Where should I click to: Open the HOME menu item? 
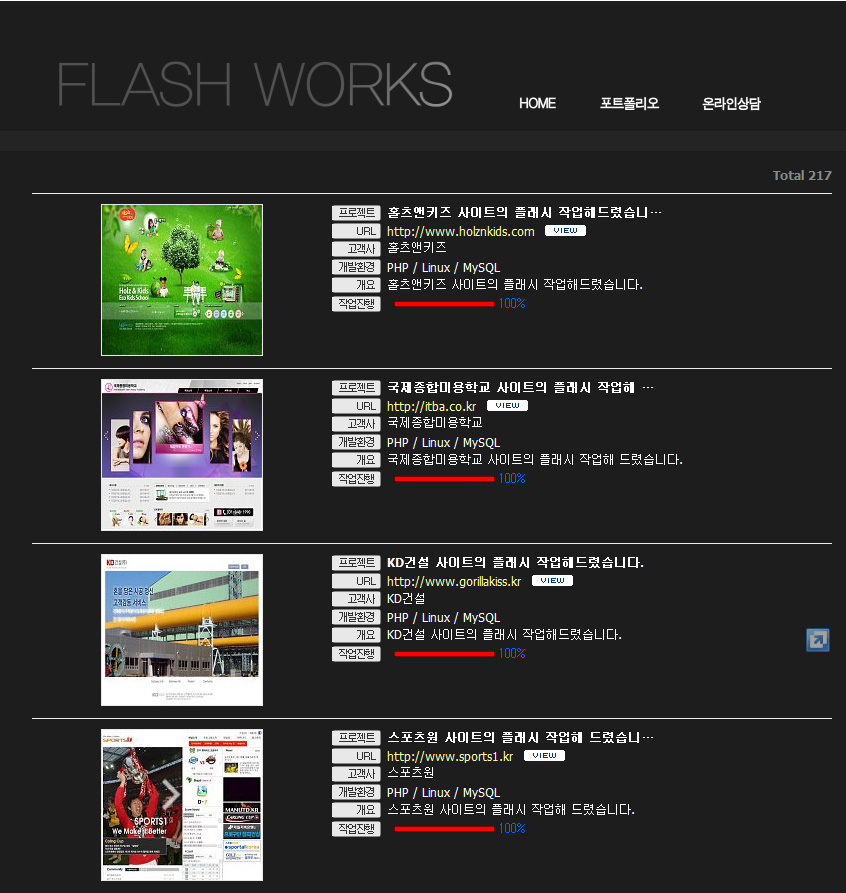click(x=537, y=103)
